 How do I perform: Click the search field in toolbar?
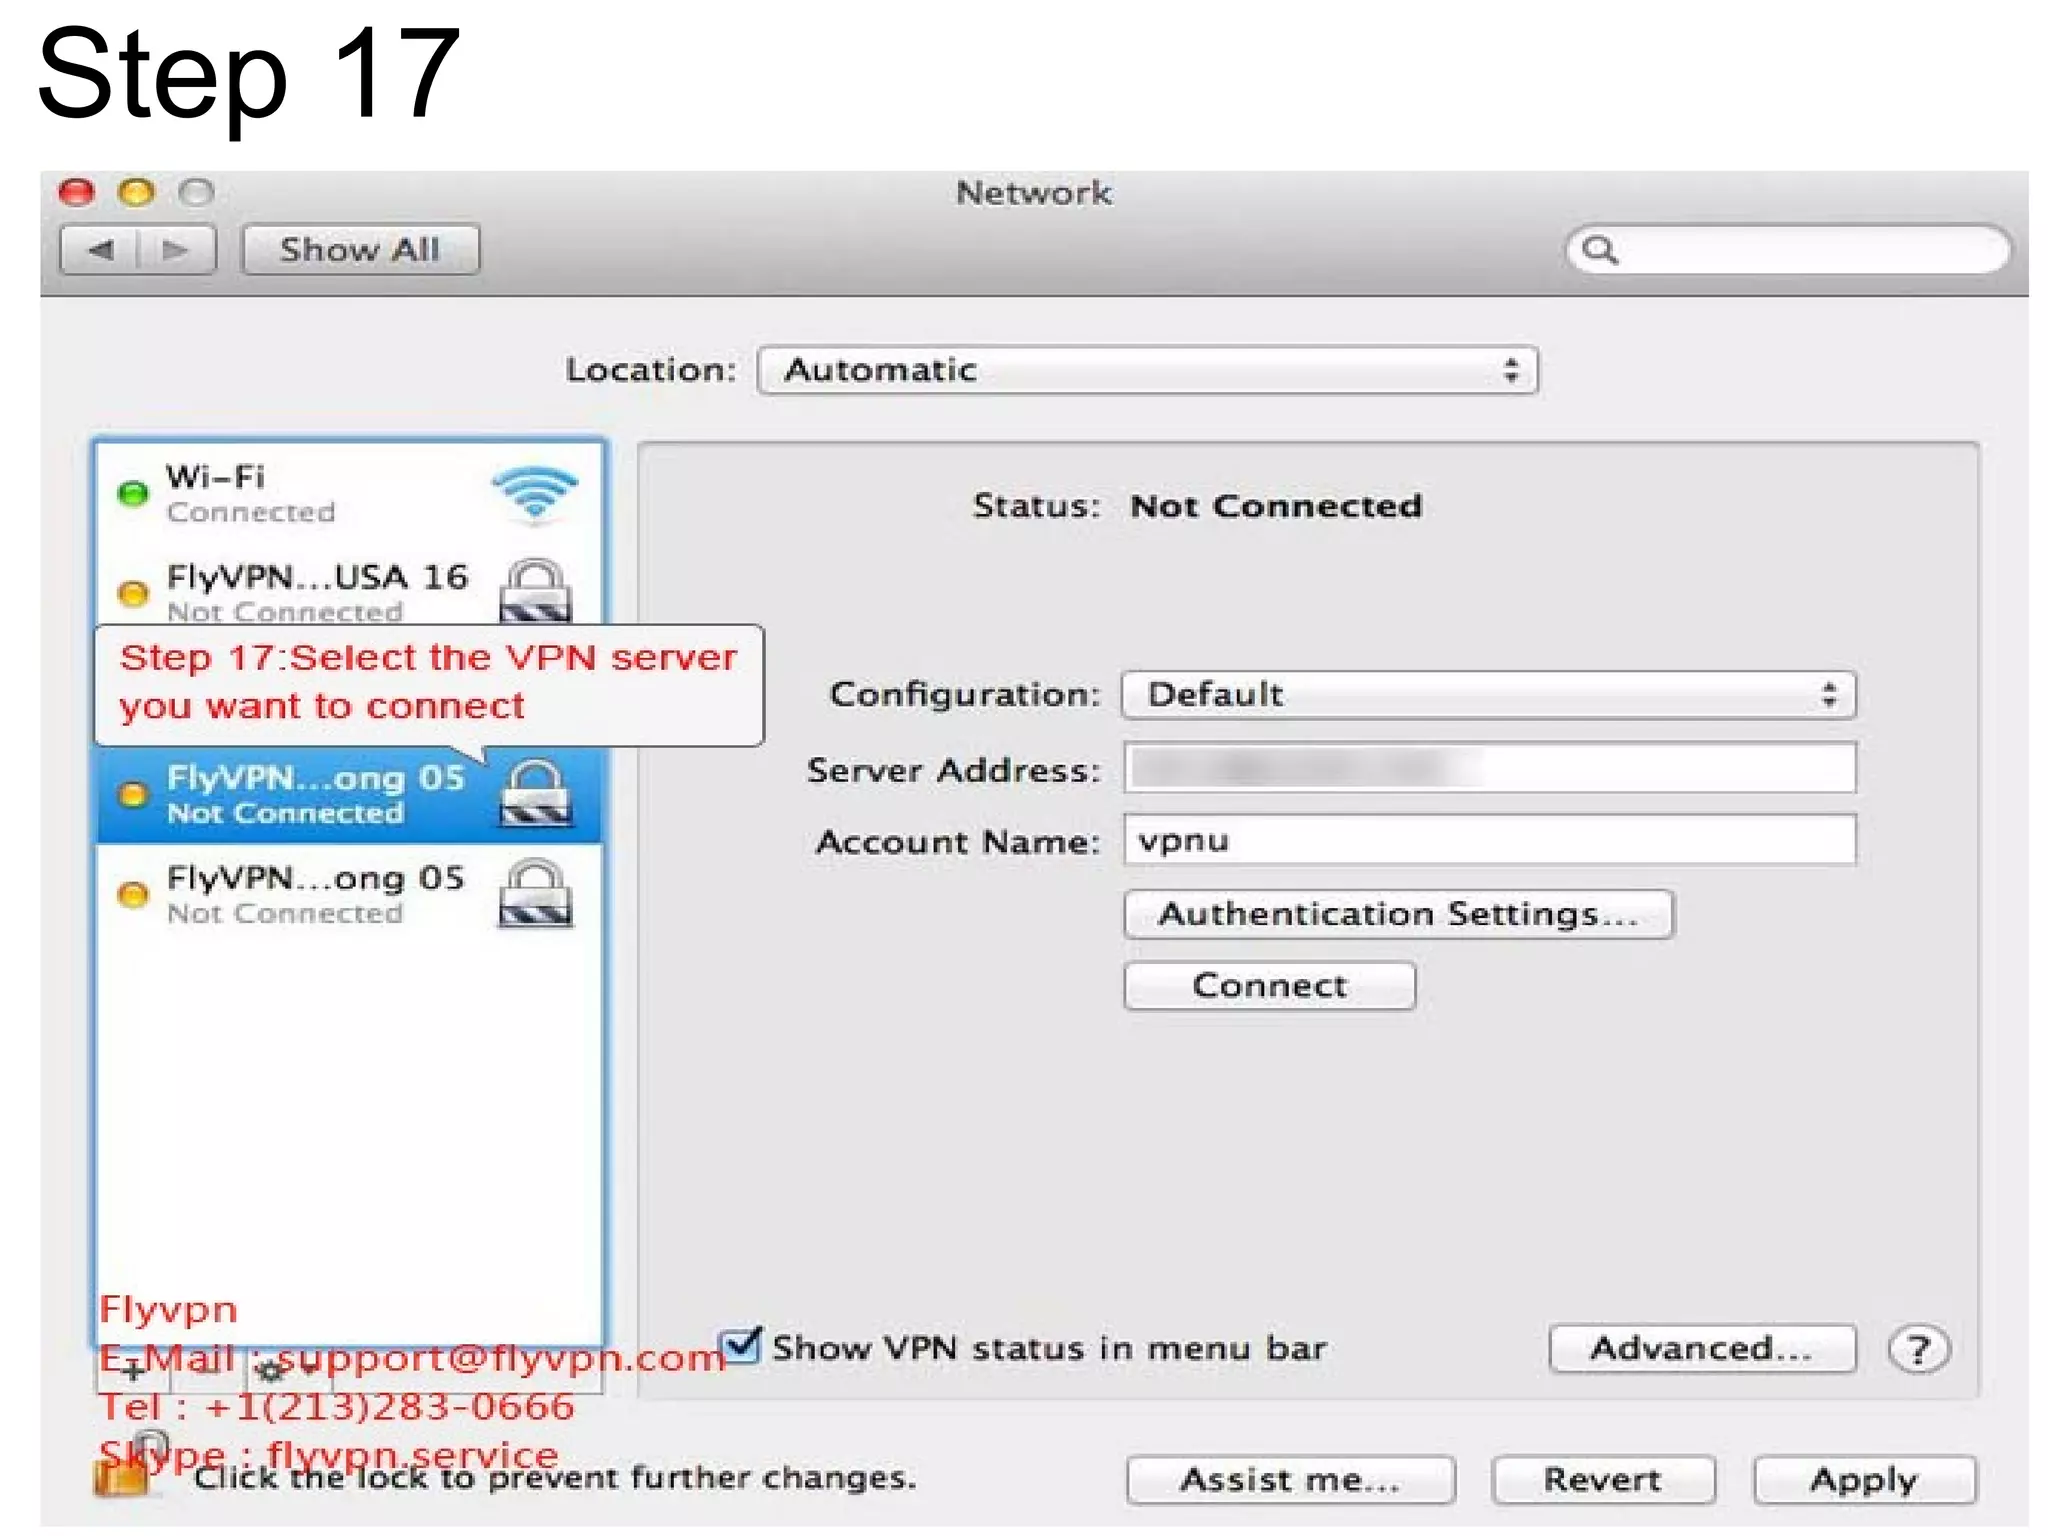(1789, 249)
